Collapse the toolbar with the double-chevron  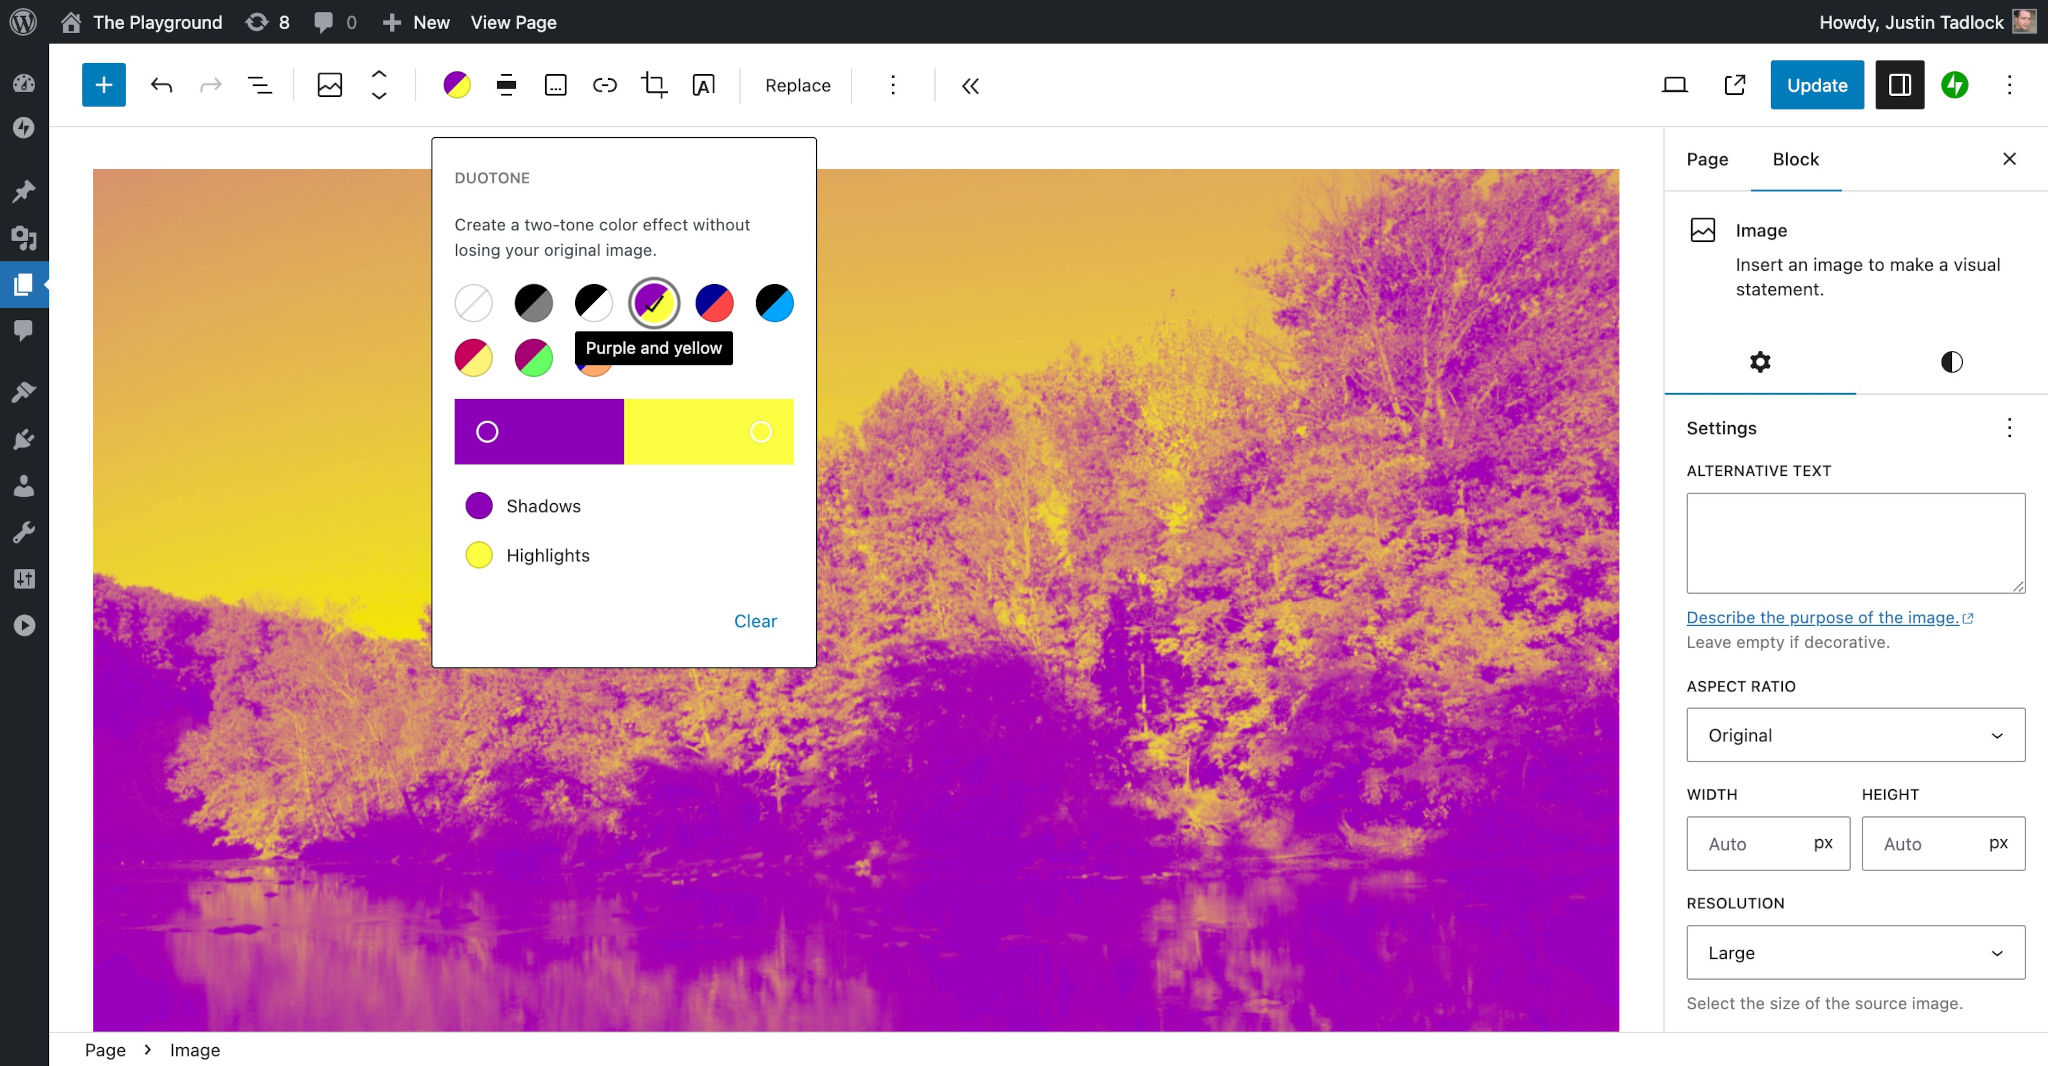tap(969, 86)
